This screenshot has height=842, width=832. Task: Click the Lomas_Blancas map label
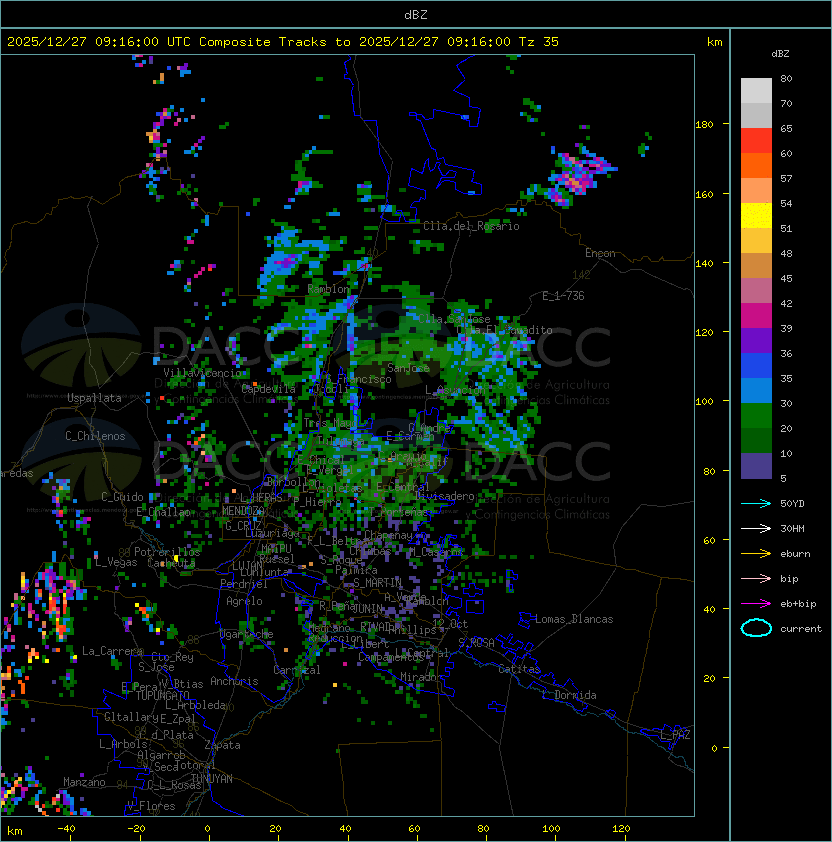[574, 619]
